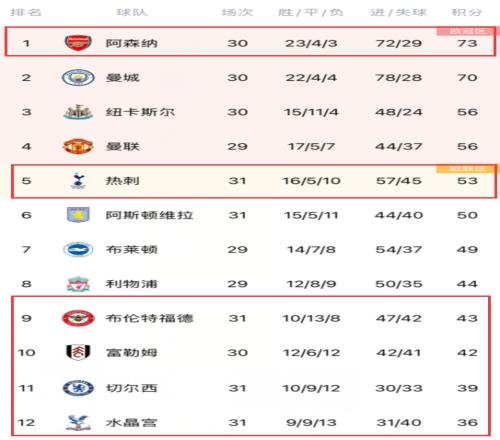Viewport: 500px width, 440px height.
Task: Open team name 阿斯顿维拉
Action: [x=149, y=215]
